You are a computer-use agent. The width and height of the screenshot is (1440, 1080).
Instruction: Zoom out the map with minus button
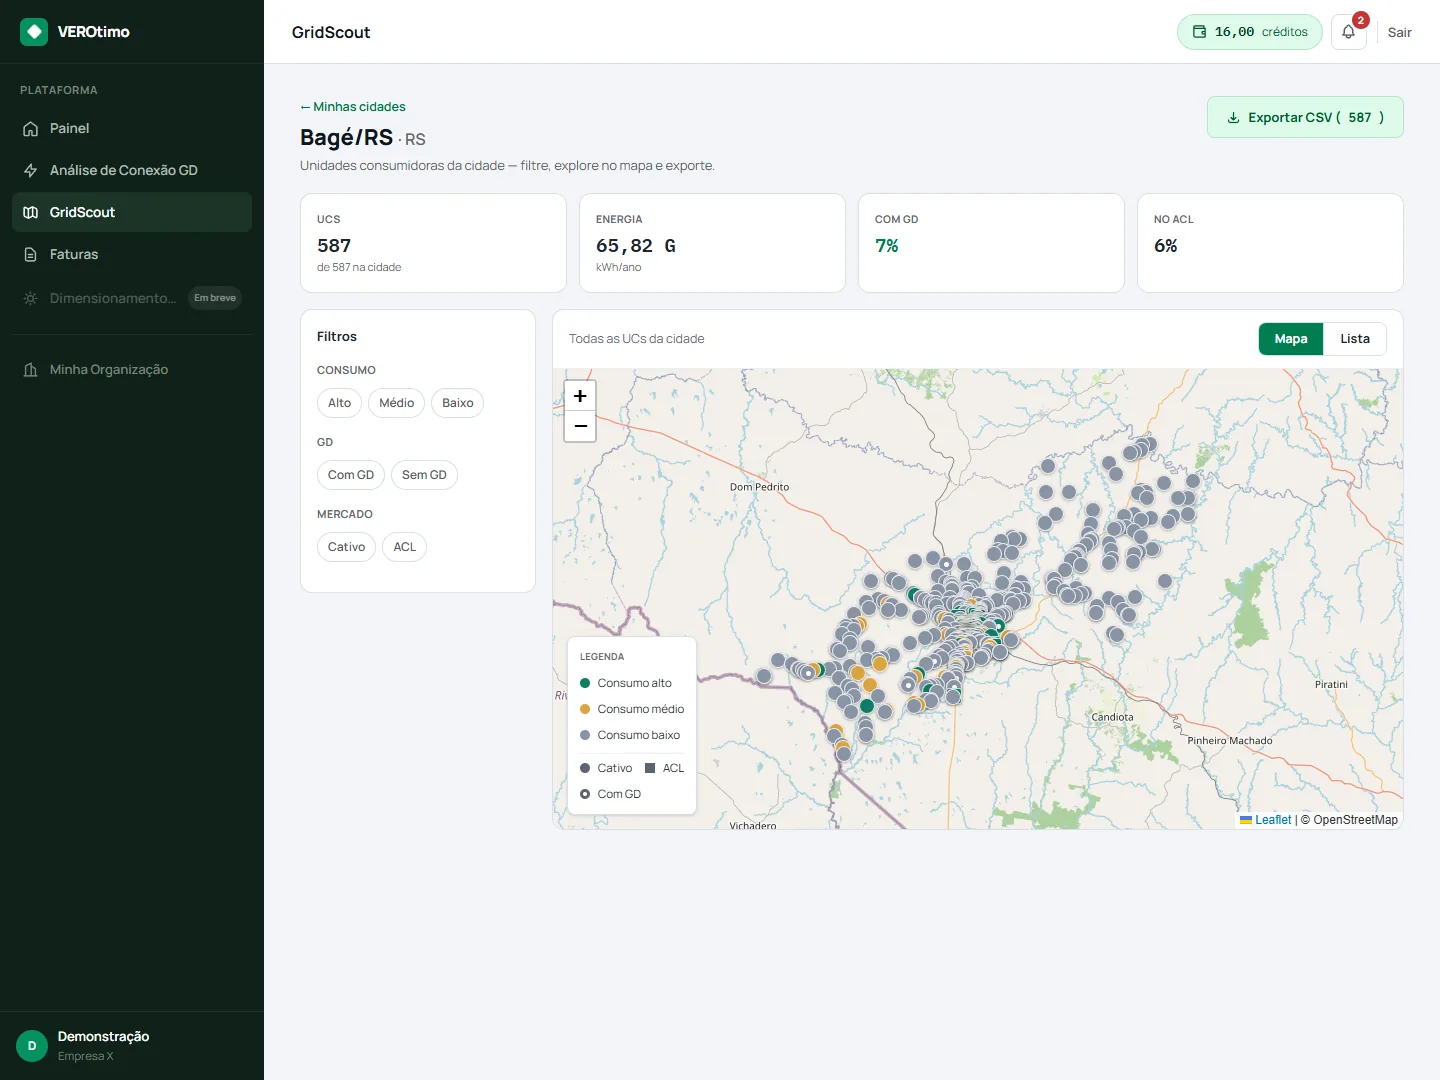pos(580,427)
